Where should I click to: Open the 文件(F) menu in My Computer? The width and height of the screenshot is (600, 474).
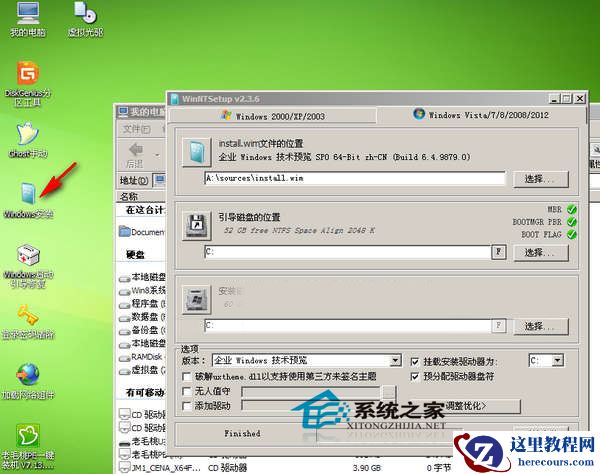point(136,129)
